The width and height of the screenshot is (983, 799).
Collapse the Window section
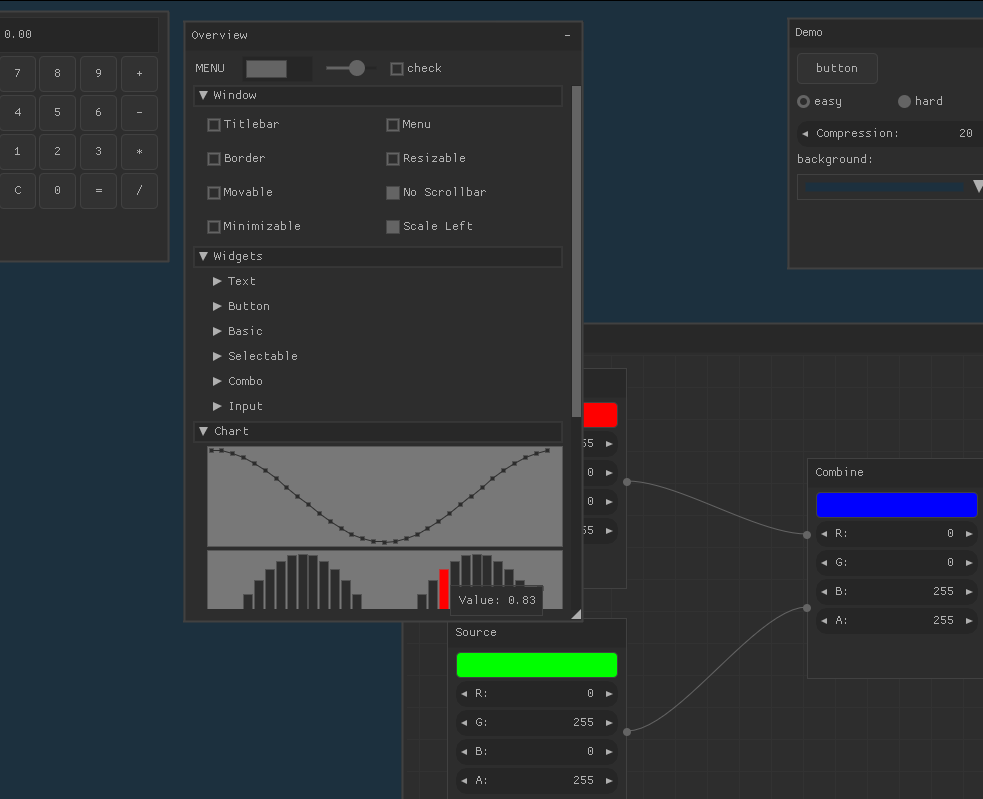pyautogui.click(x=204, y=96)
